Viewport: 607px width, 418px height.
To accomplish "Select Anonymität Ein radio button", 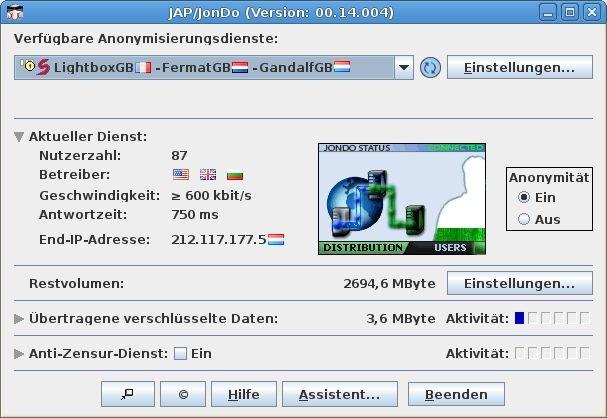I will (524, 197).
